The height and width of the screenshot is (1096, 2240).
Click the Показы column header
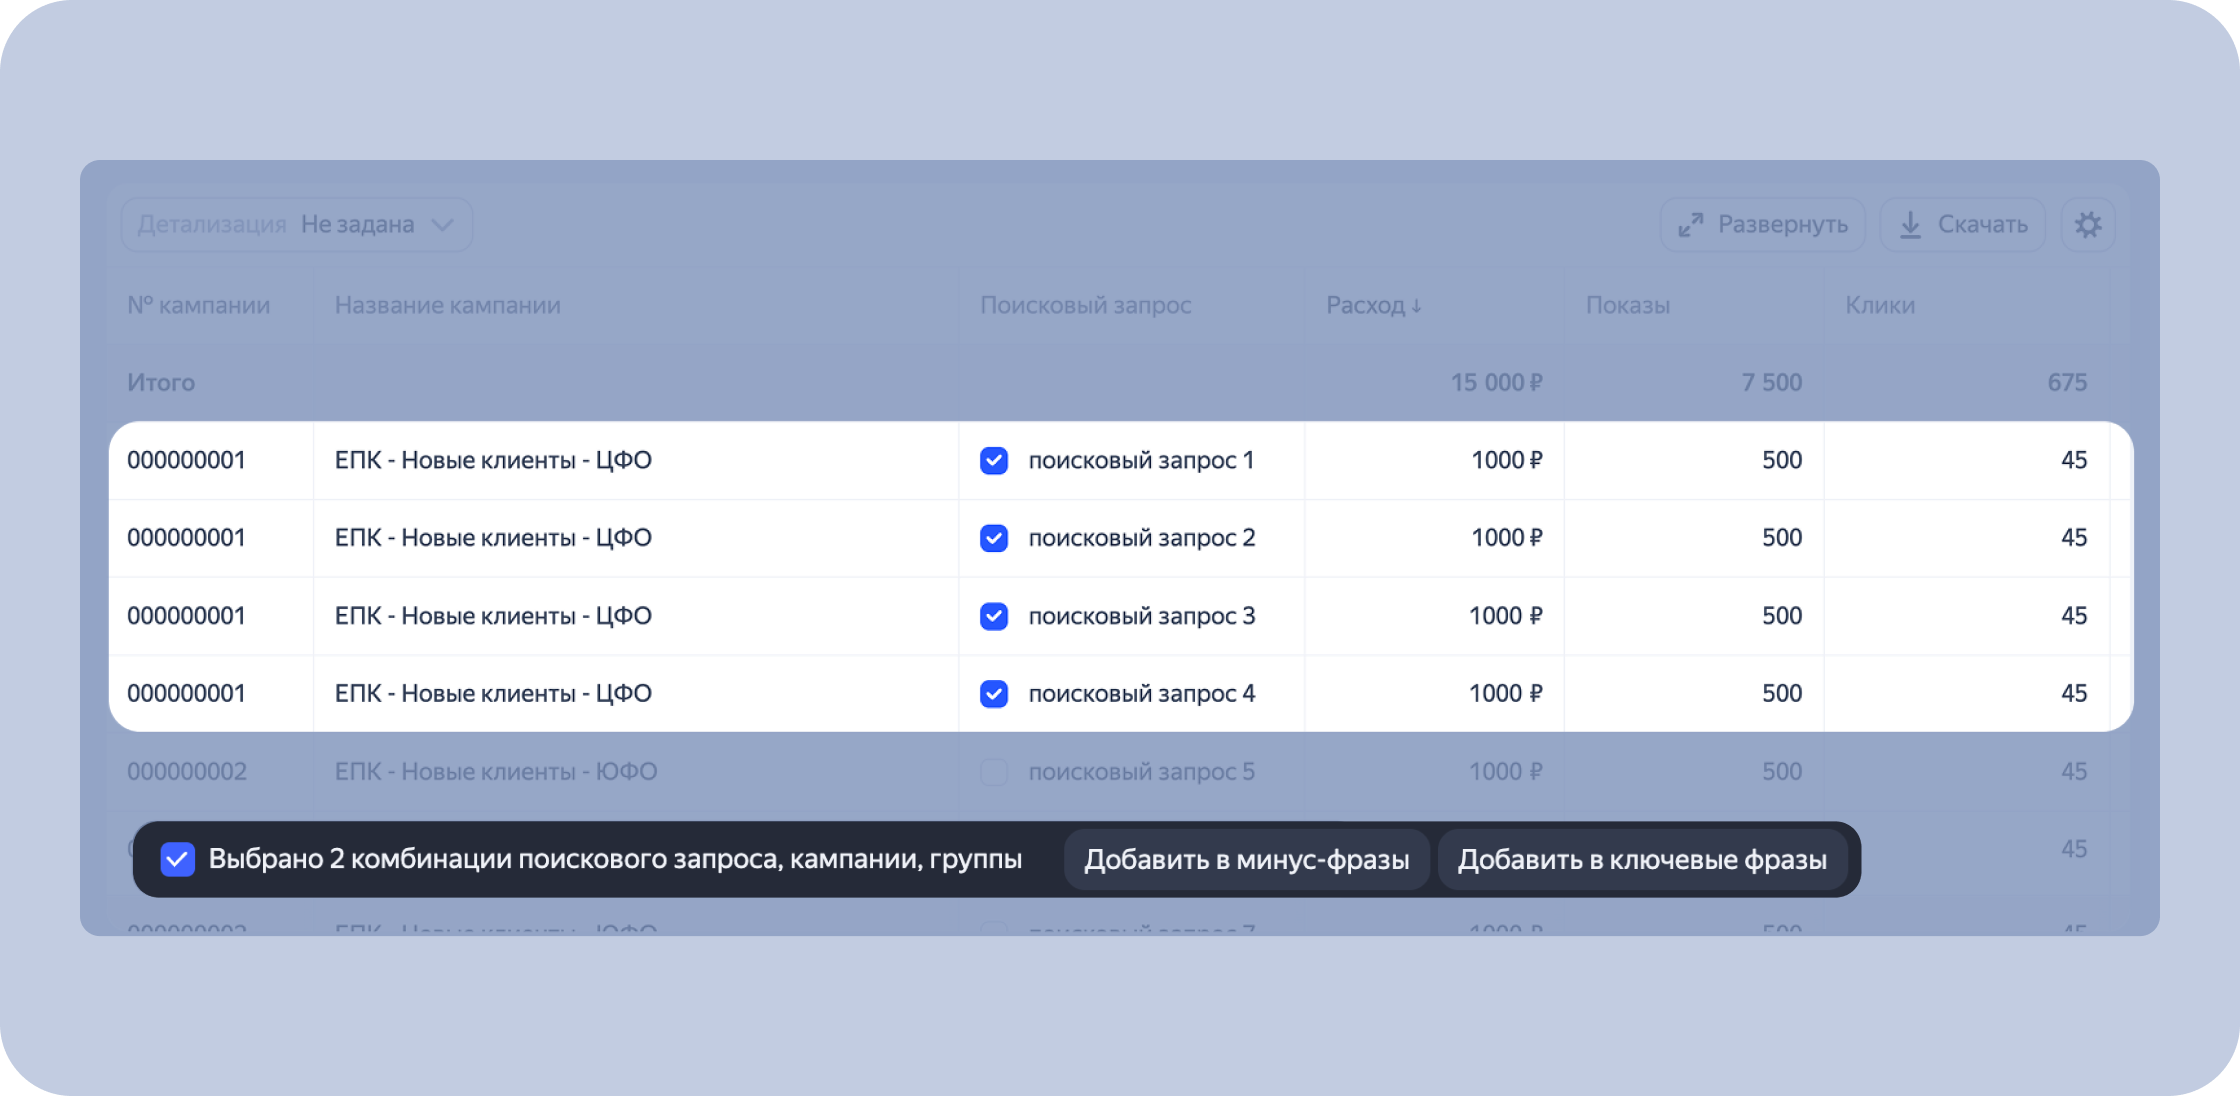tap(1628, 305)
